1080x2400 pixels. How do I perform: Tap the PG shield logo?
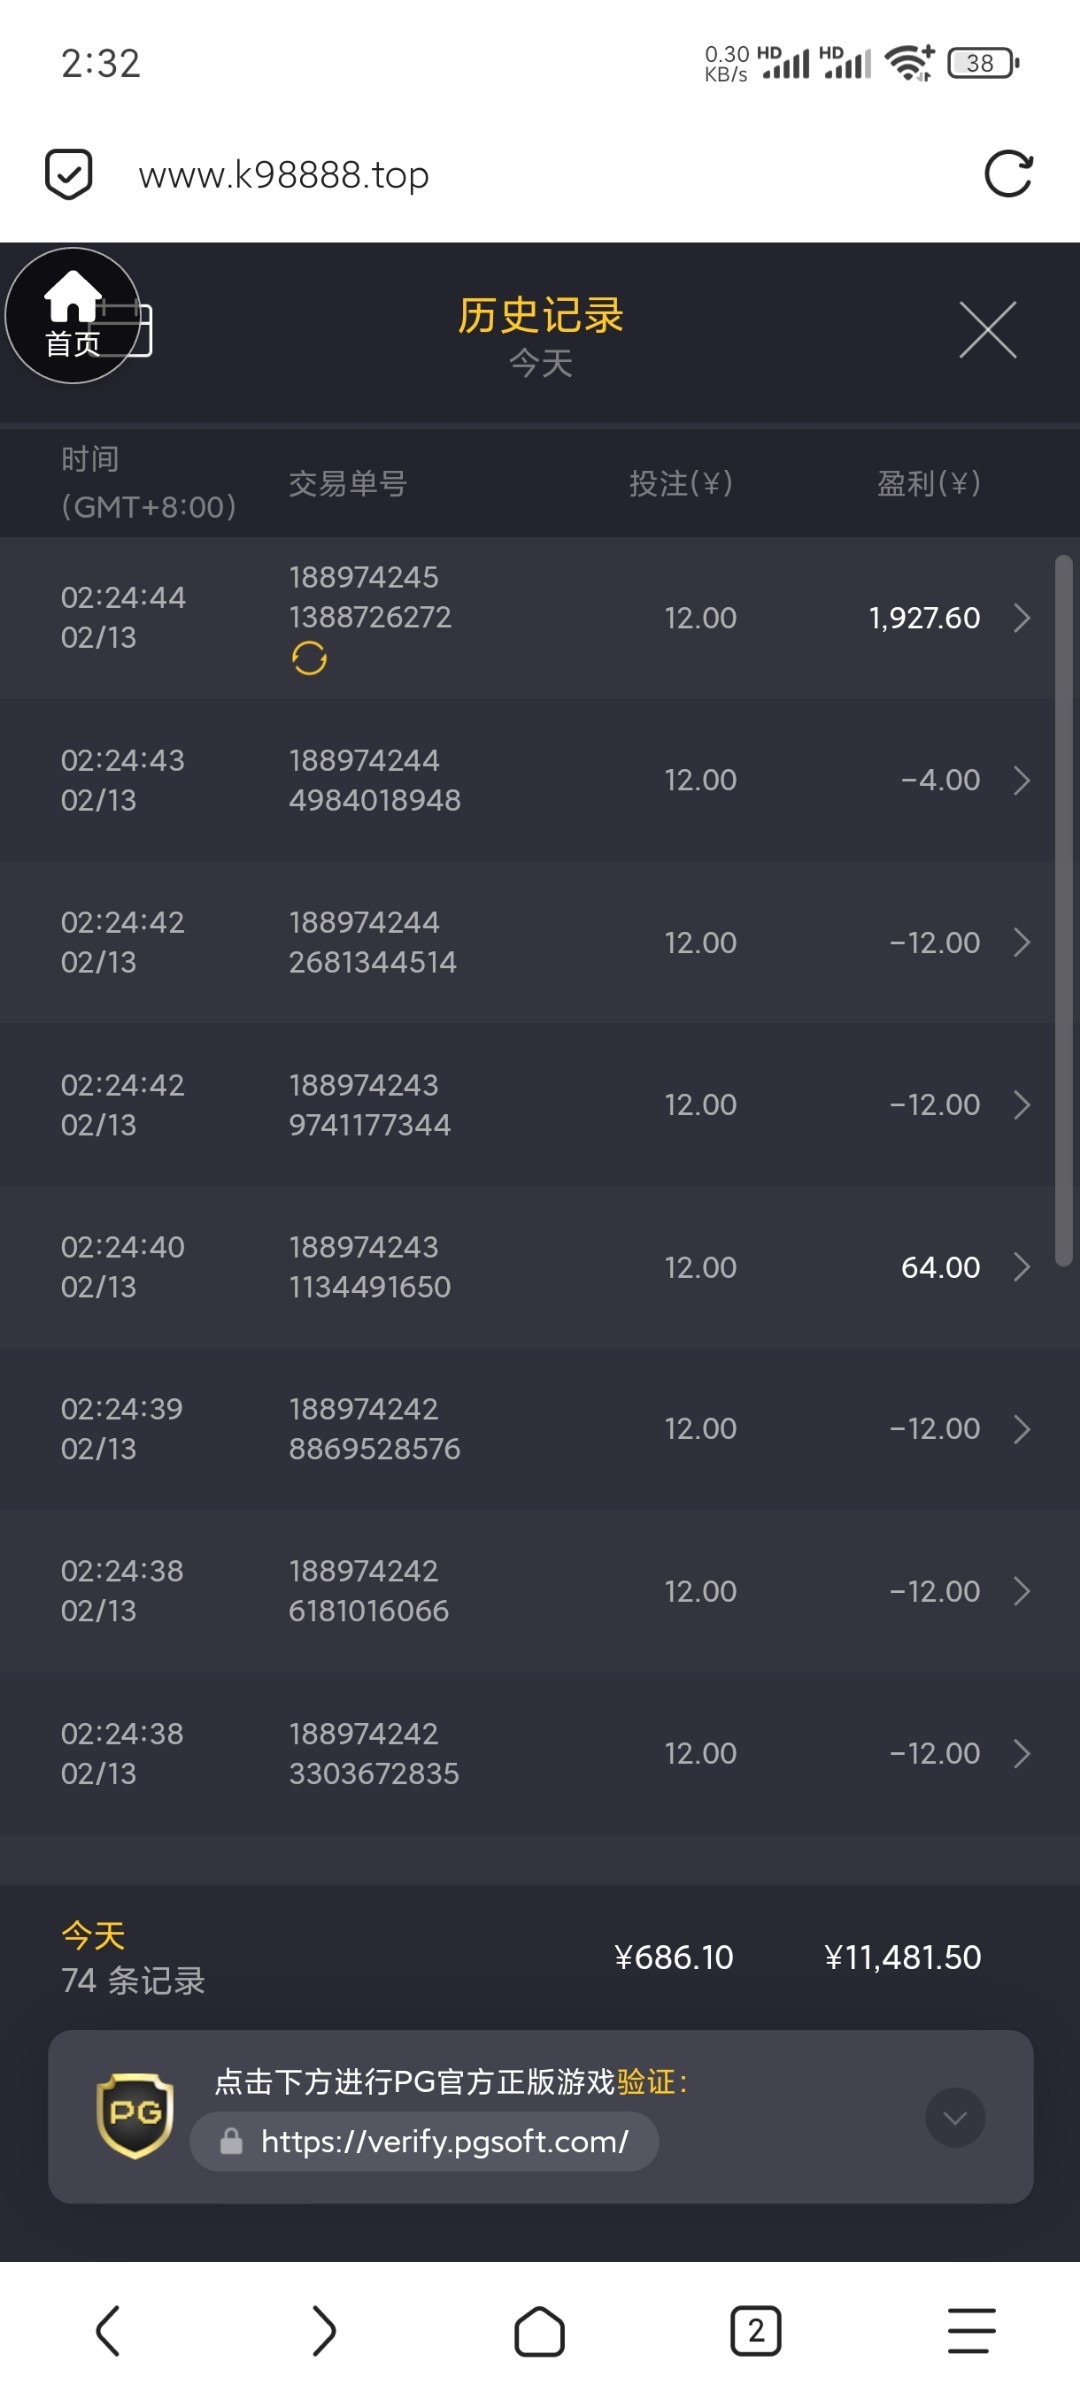click(135, 2114)
